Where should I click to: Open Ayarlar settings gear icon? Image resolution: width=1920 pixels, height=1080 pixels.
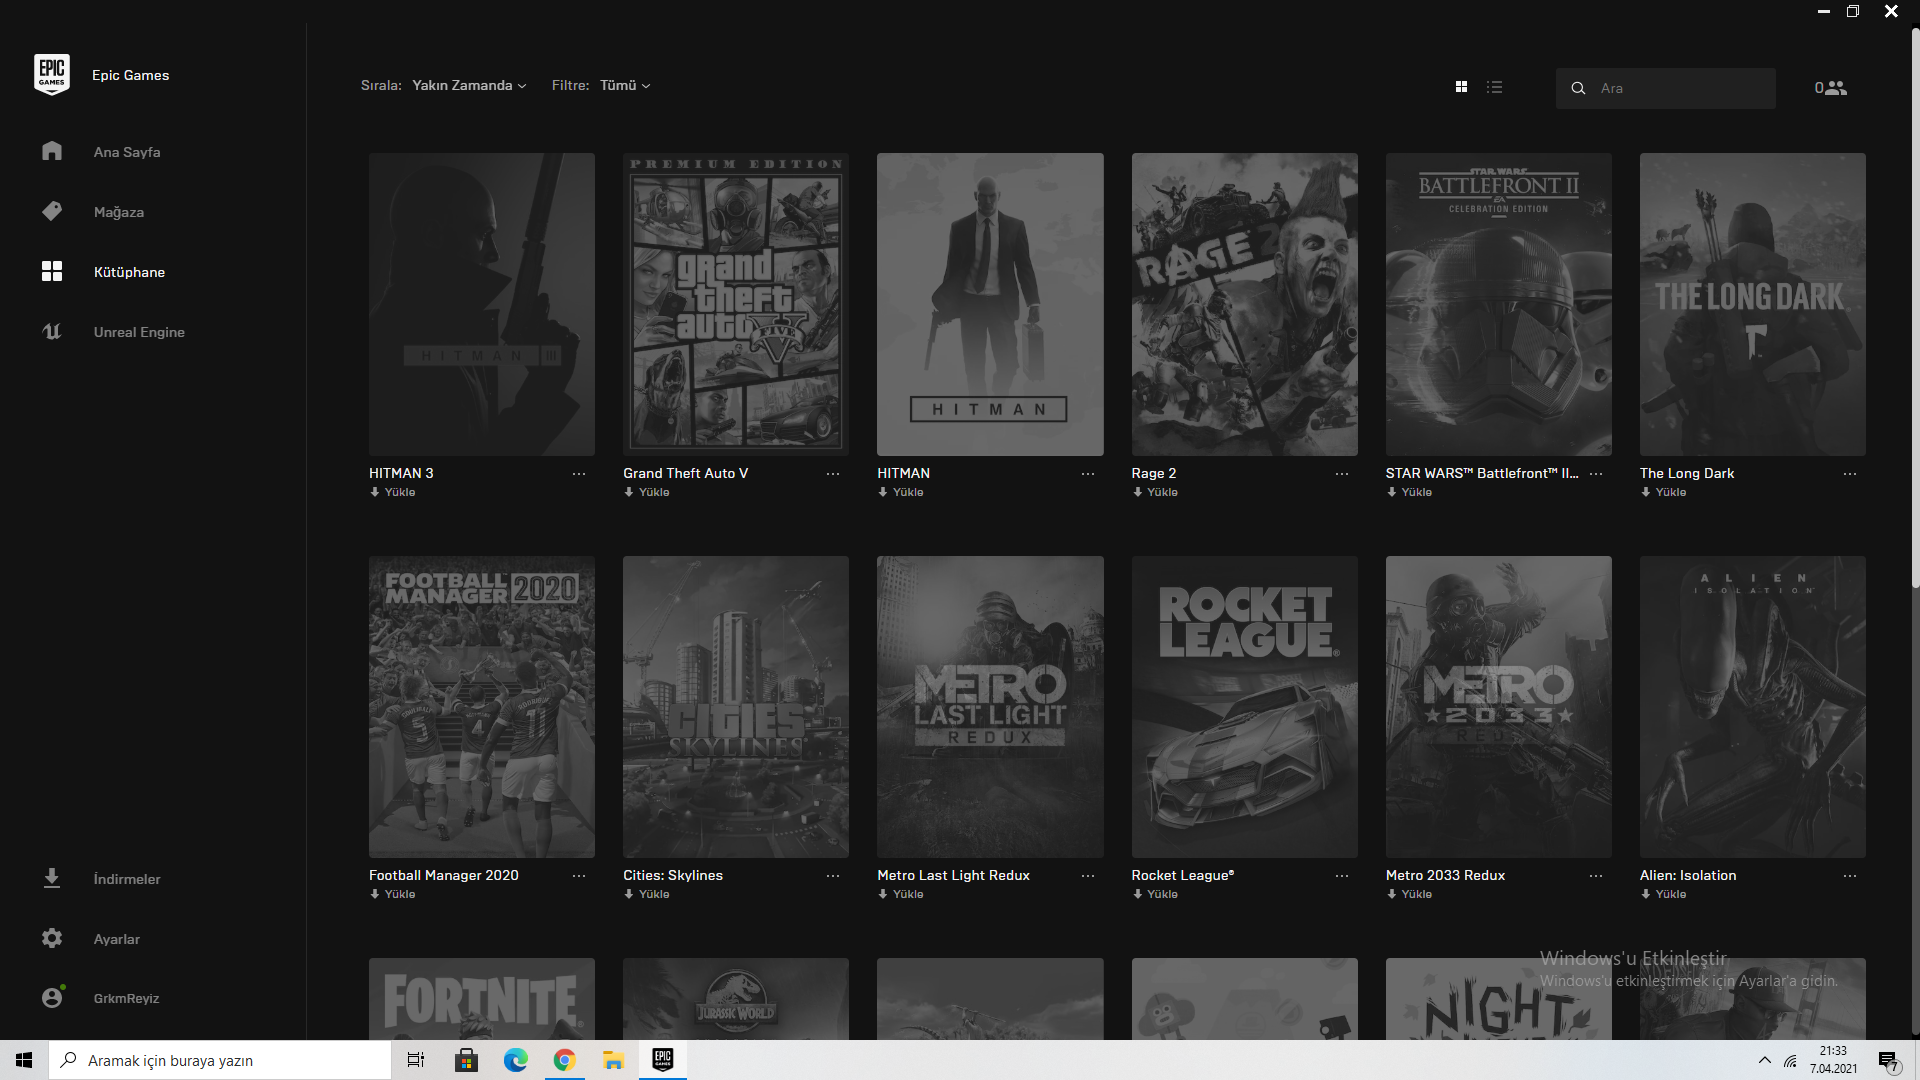pos(52,938)
